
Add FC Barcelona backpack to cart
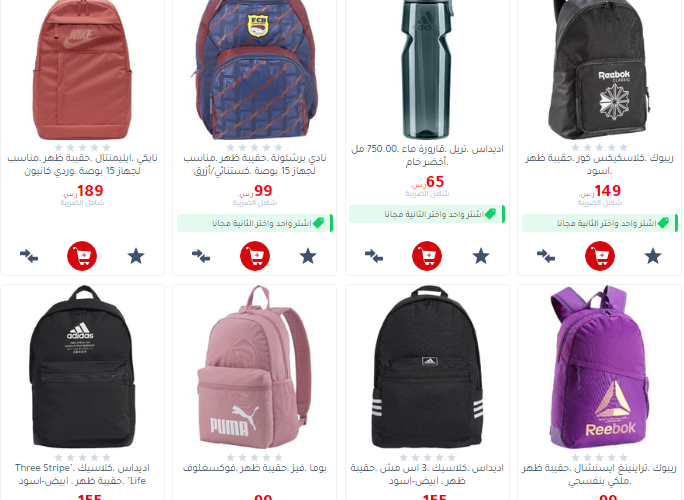click(255, 256)
